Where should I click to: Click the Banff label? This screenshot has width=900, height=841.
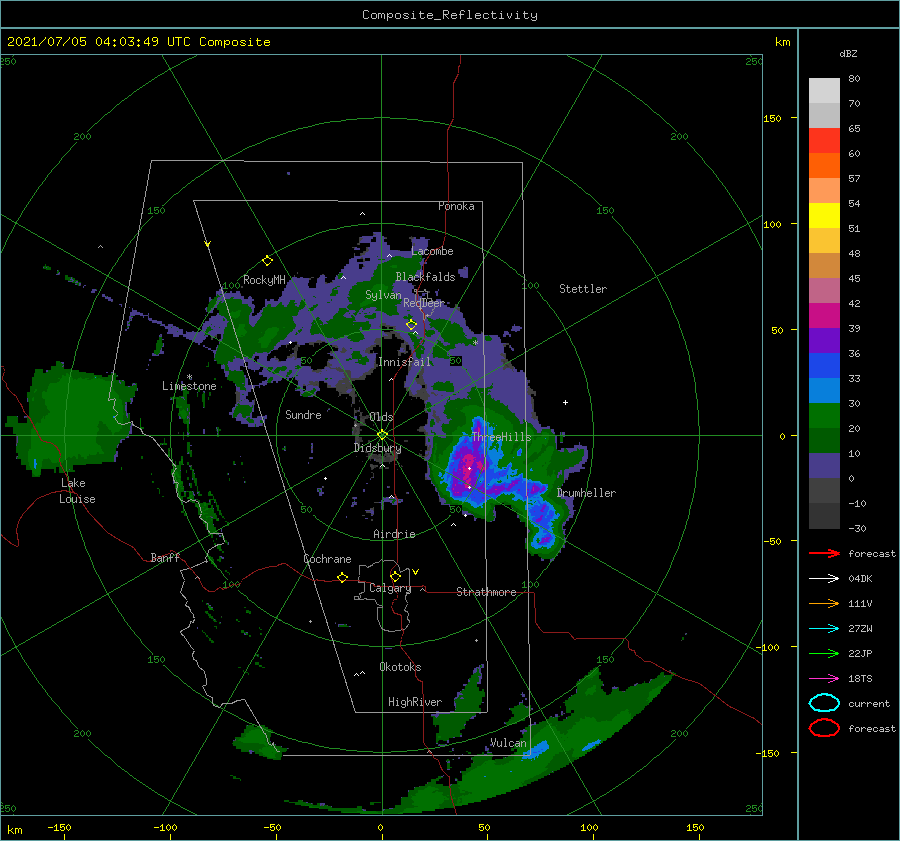(165, 557)
